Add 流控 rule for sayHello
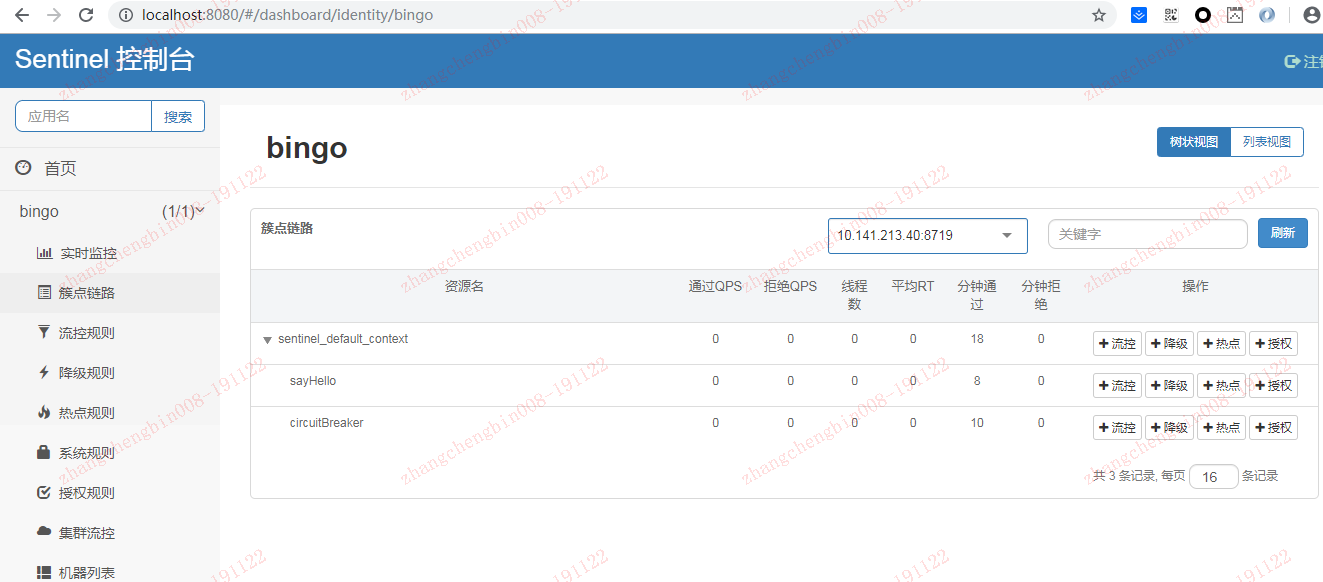Image resolution: width=1323 pixels, height=582 pixels. click(x=1117, y=386)
